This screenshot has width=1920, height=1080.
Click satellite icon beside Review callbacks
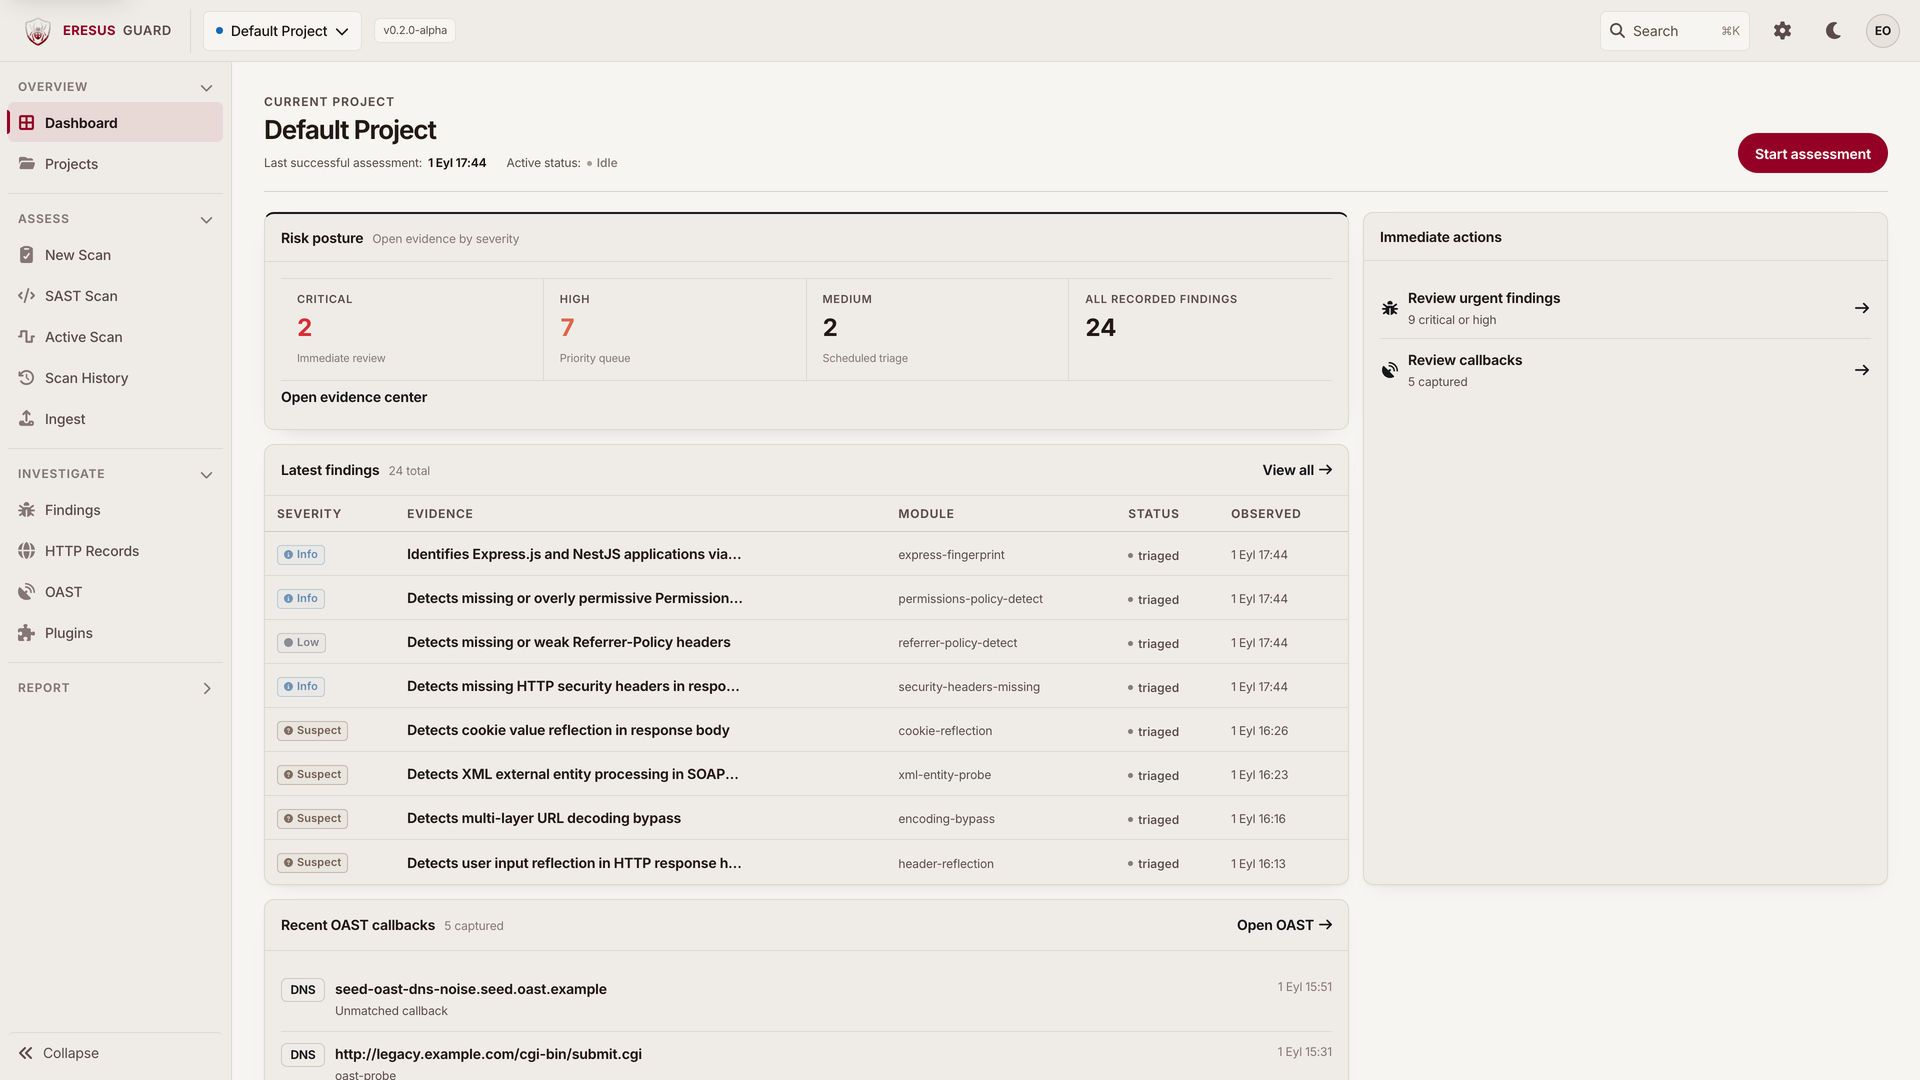click(x=1390, y=370)
